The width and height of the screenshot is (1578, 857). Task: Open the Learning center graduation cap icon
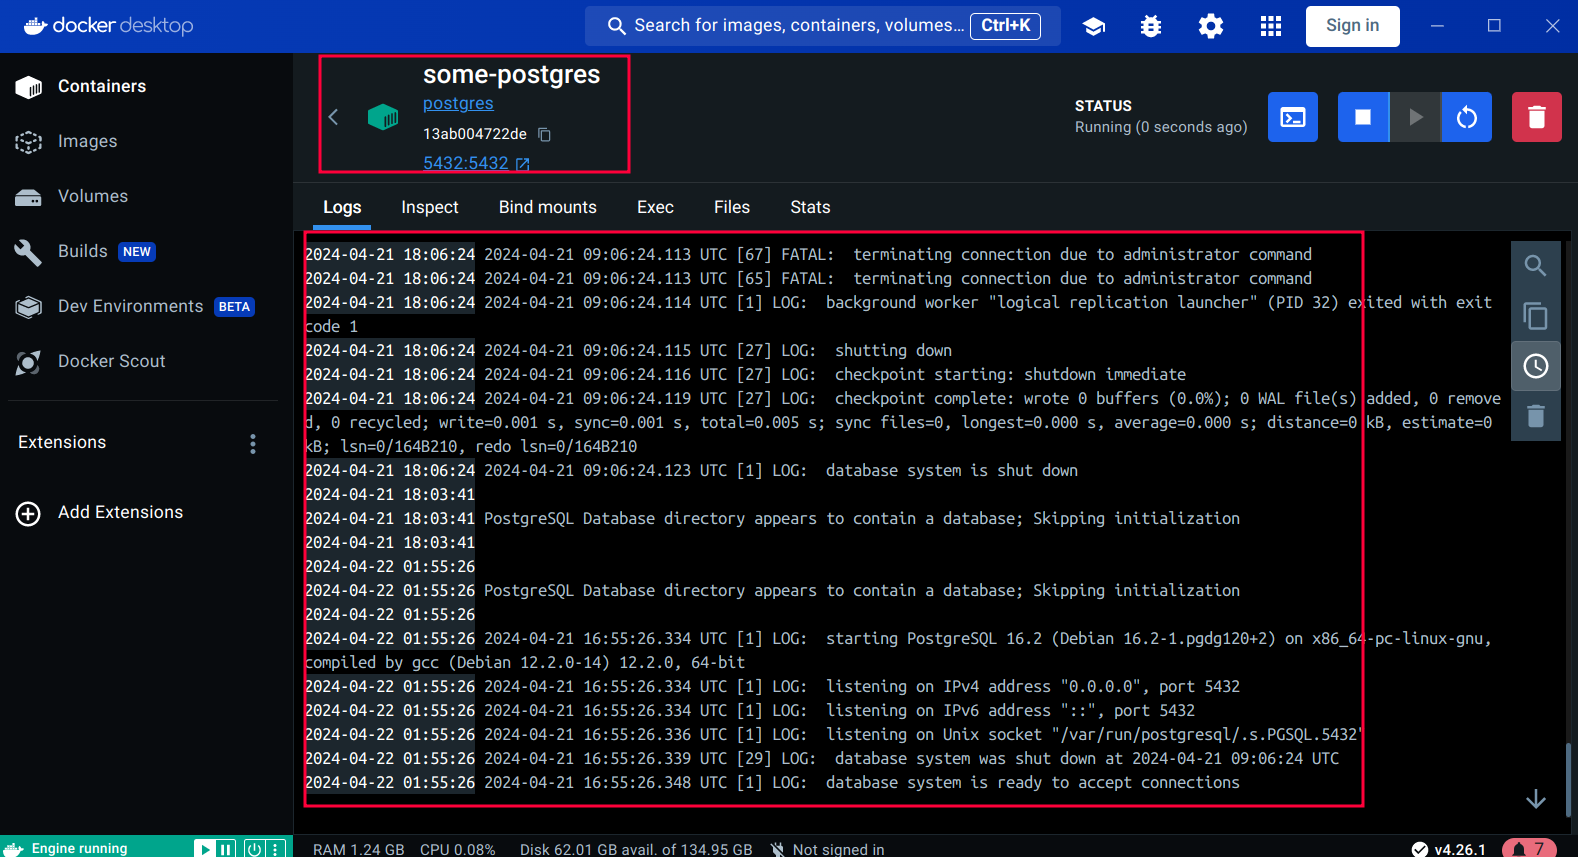(x=1094, y=26)
